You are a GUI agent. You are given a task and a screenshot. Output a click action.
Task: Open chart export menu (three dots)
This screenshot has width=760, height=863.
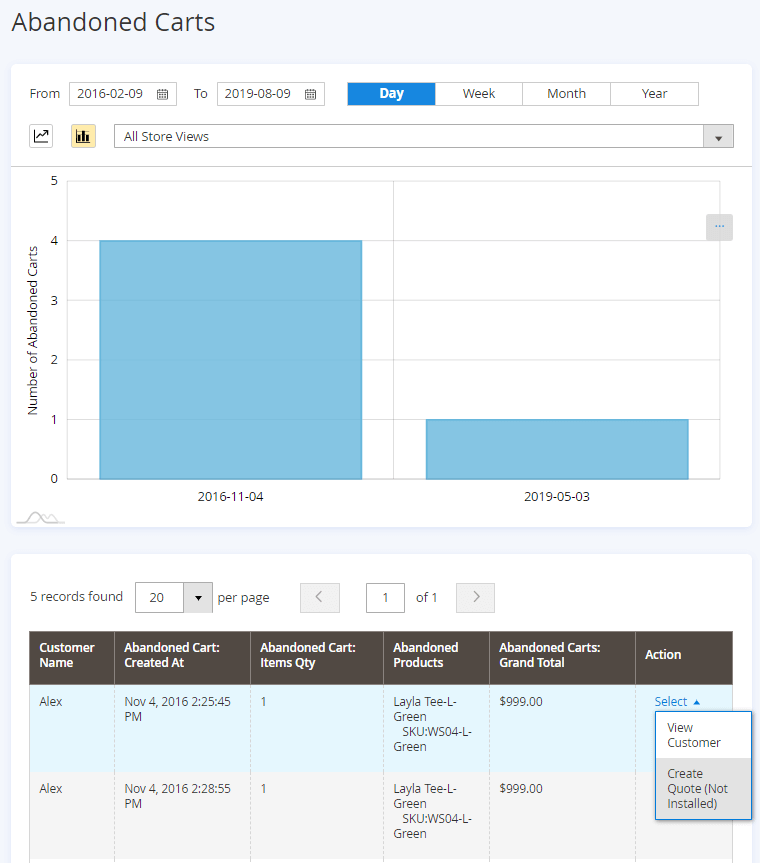tap(719, 227)
